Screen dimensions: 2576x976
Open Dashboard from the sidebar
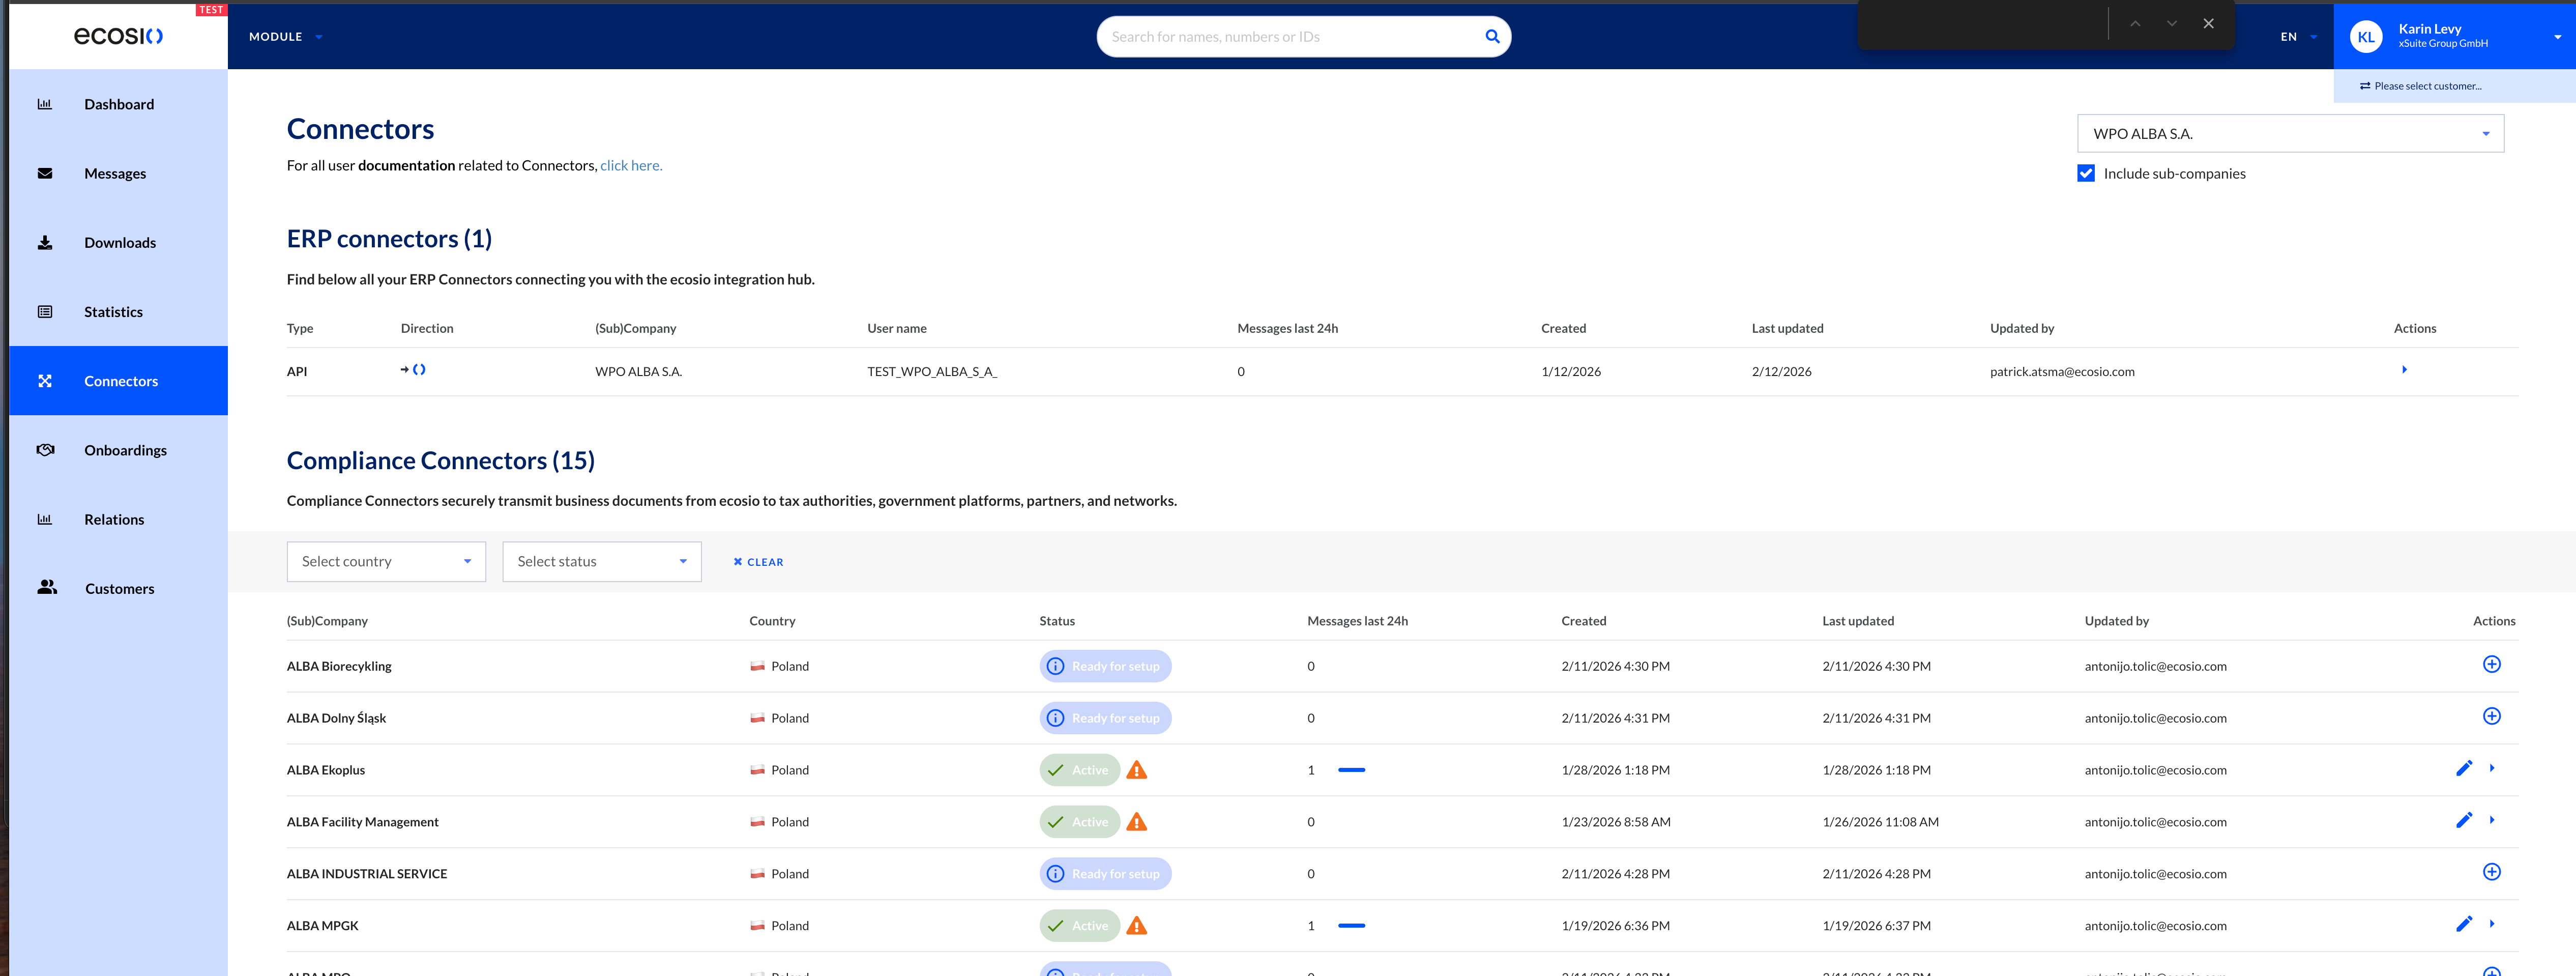(118, 104)
